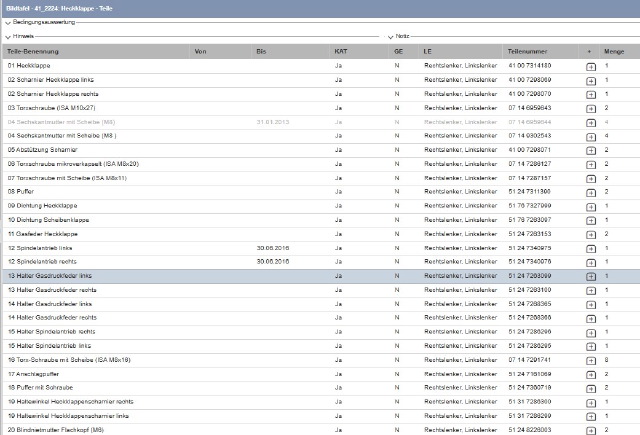Select row 01 Heckklappe

coord(321,66)
